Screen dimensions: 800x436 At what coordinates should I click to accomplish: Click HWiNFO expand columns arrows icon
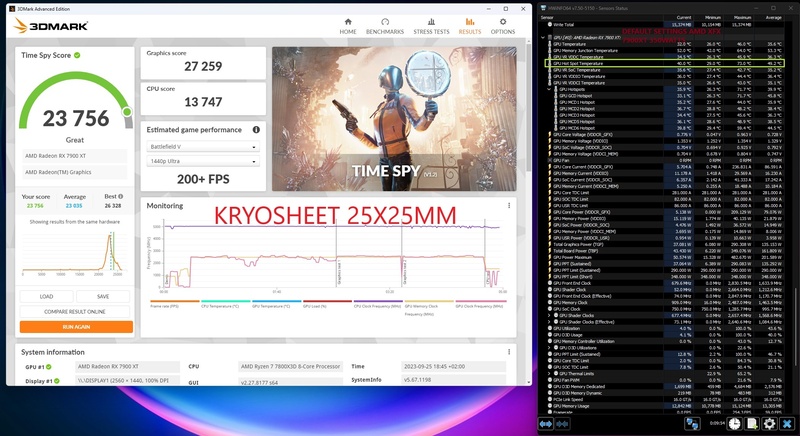coord(546,424)
